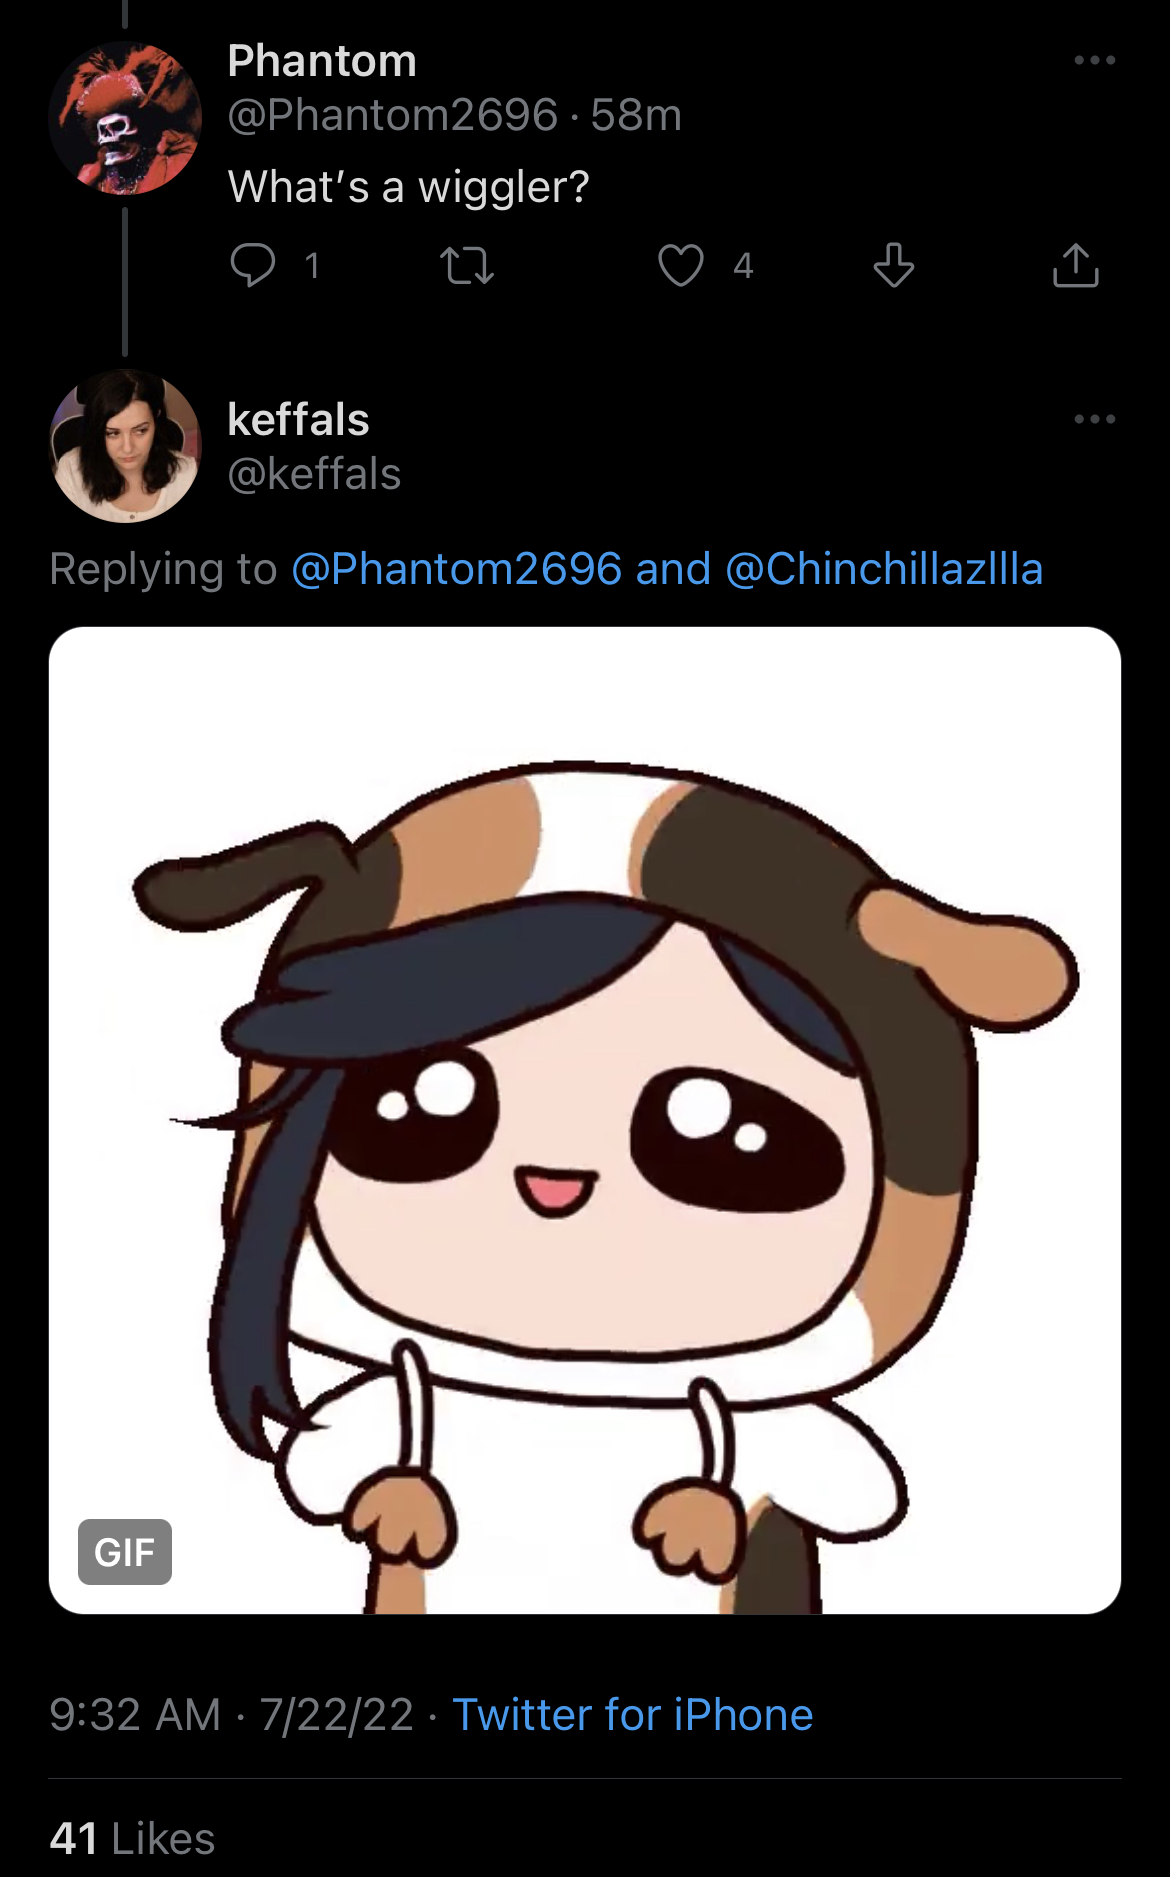Open Phantom's profile picture

coord(125,118)
